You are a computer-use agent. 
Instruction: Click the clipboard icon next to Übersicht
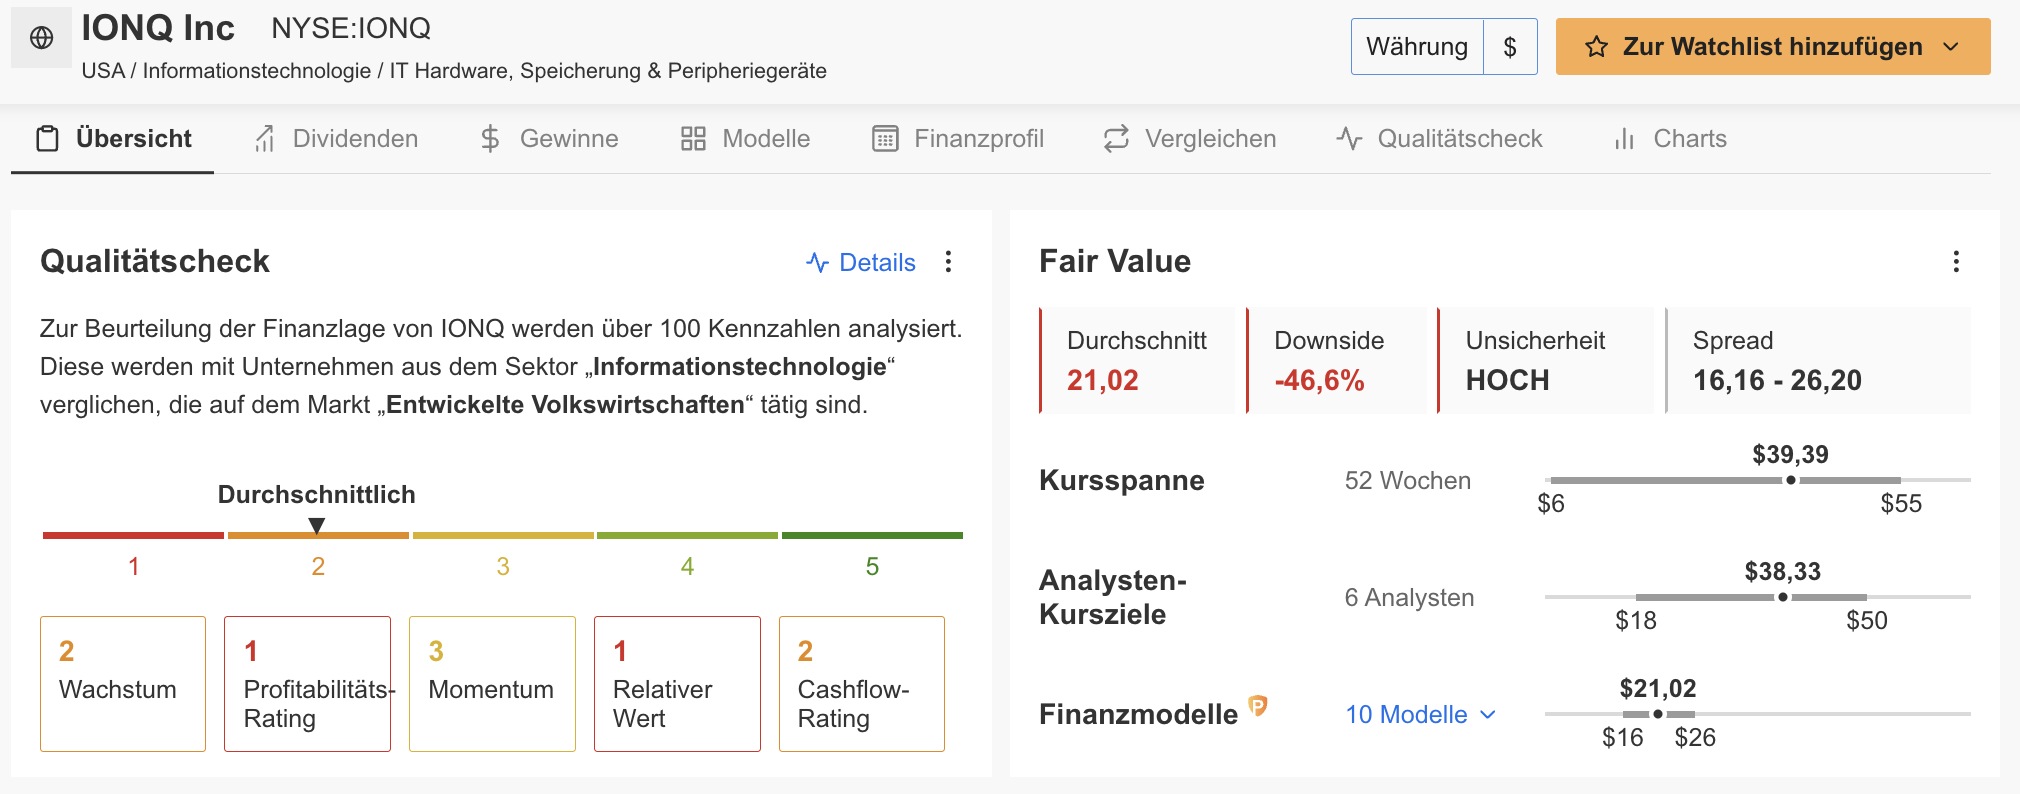click(47, 139)
